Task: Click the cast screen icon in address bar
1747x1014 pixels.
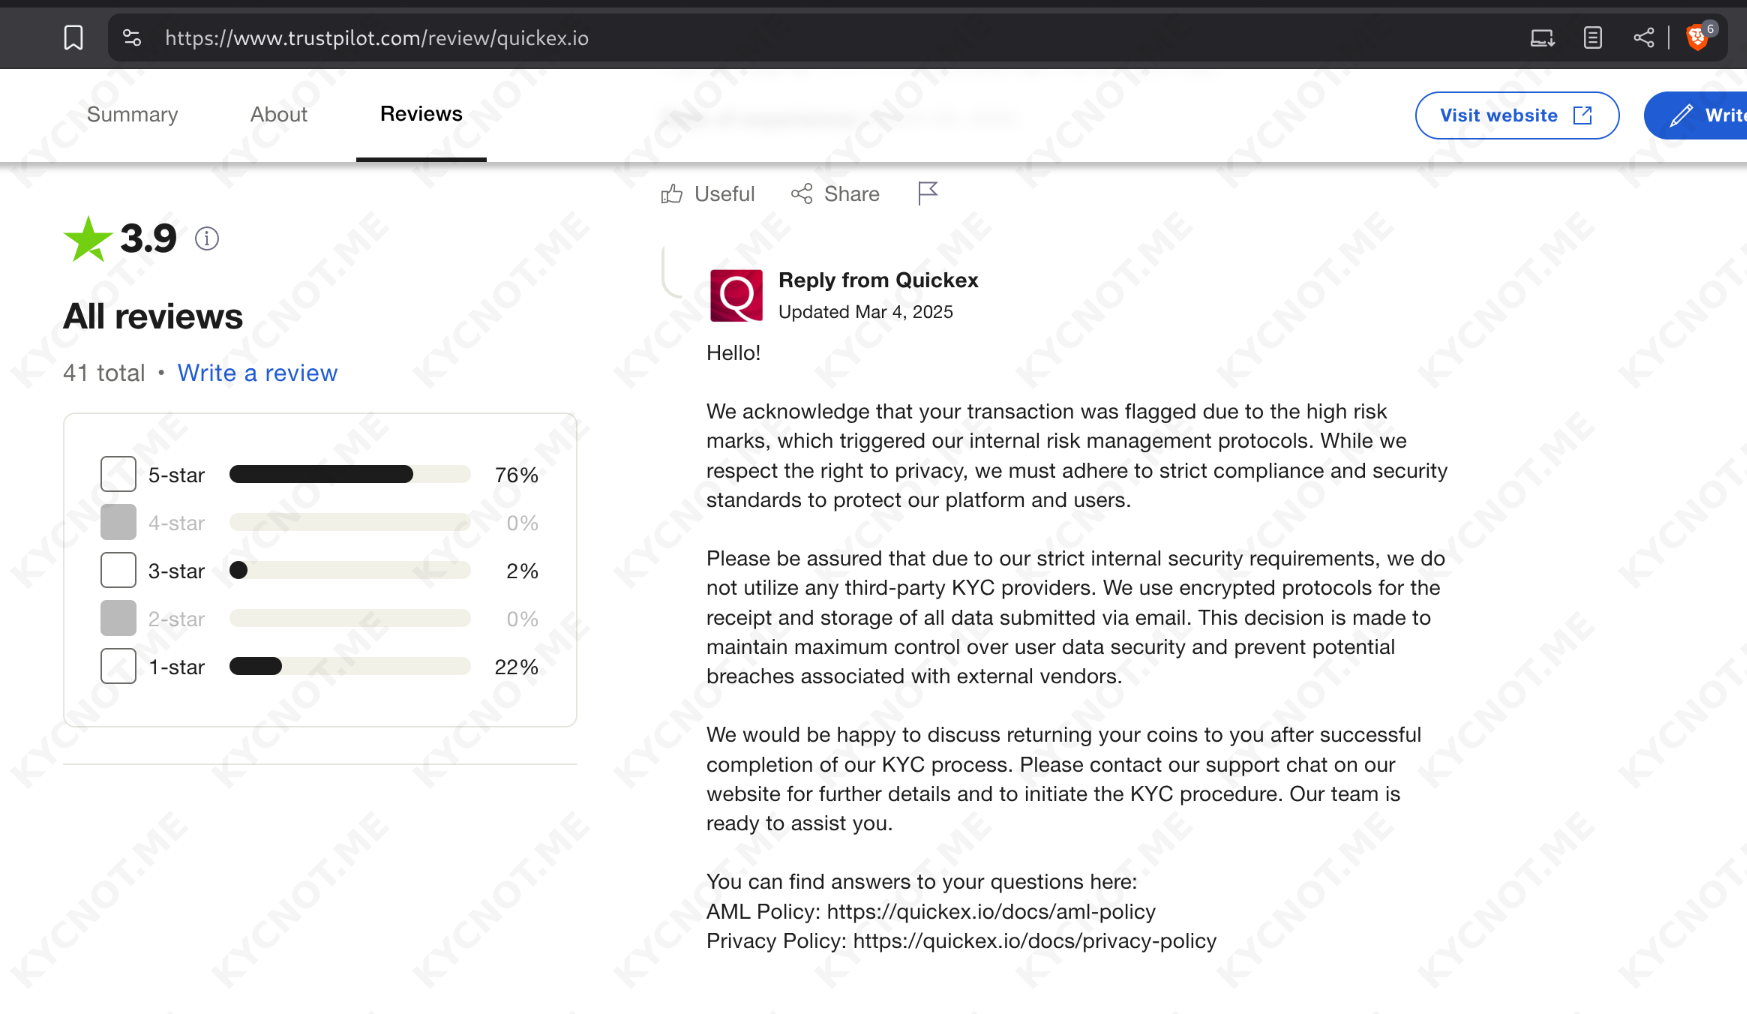Action: coord(1542,38)
